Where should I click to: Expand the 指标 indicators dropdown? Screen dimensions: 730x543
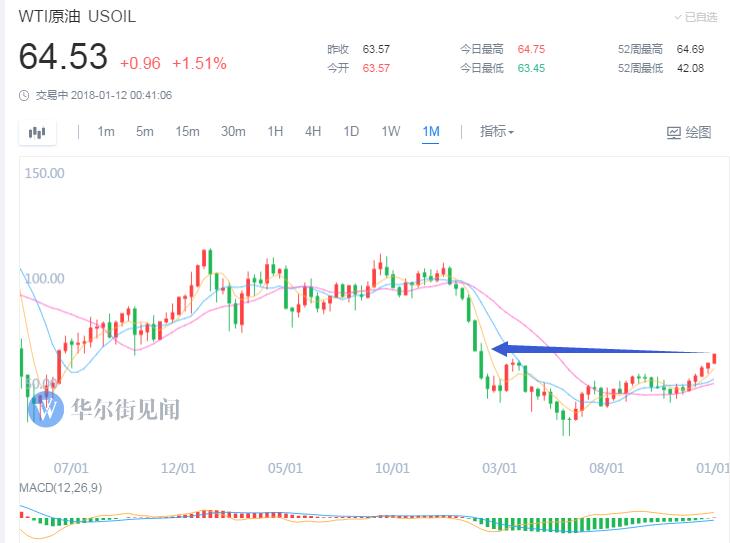[x=497, y=132]
